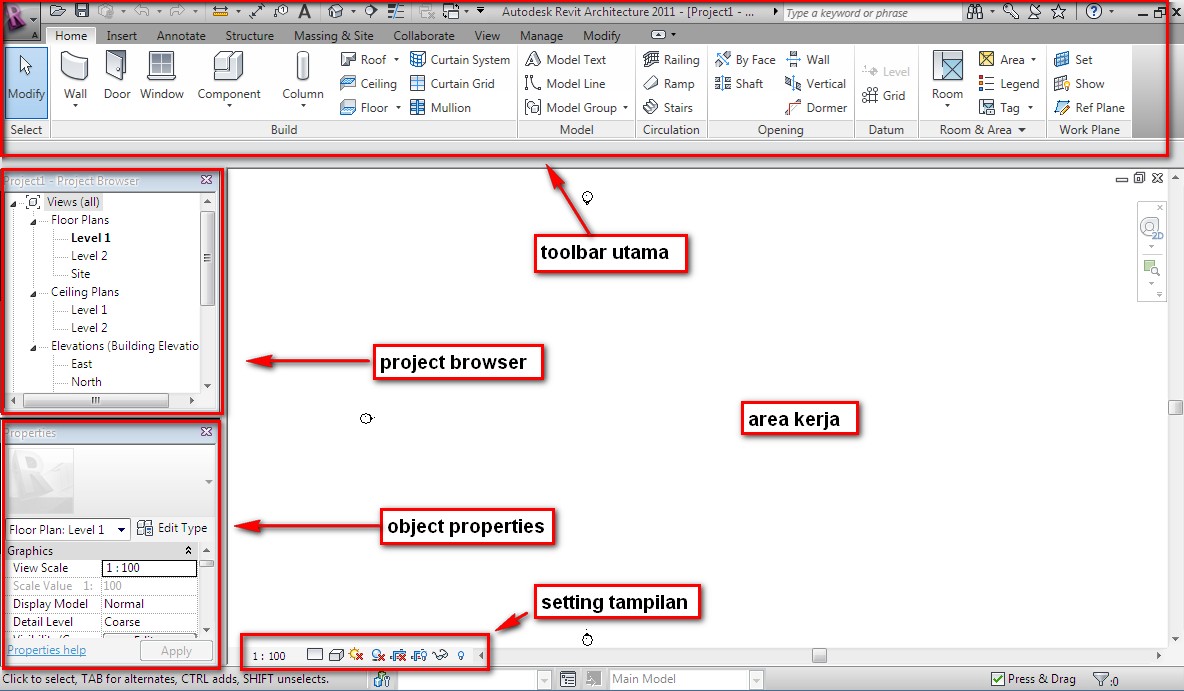Toggle Crop View icon

(x=399, y=655)
